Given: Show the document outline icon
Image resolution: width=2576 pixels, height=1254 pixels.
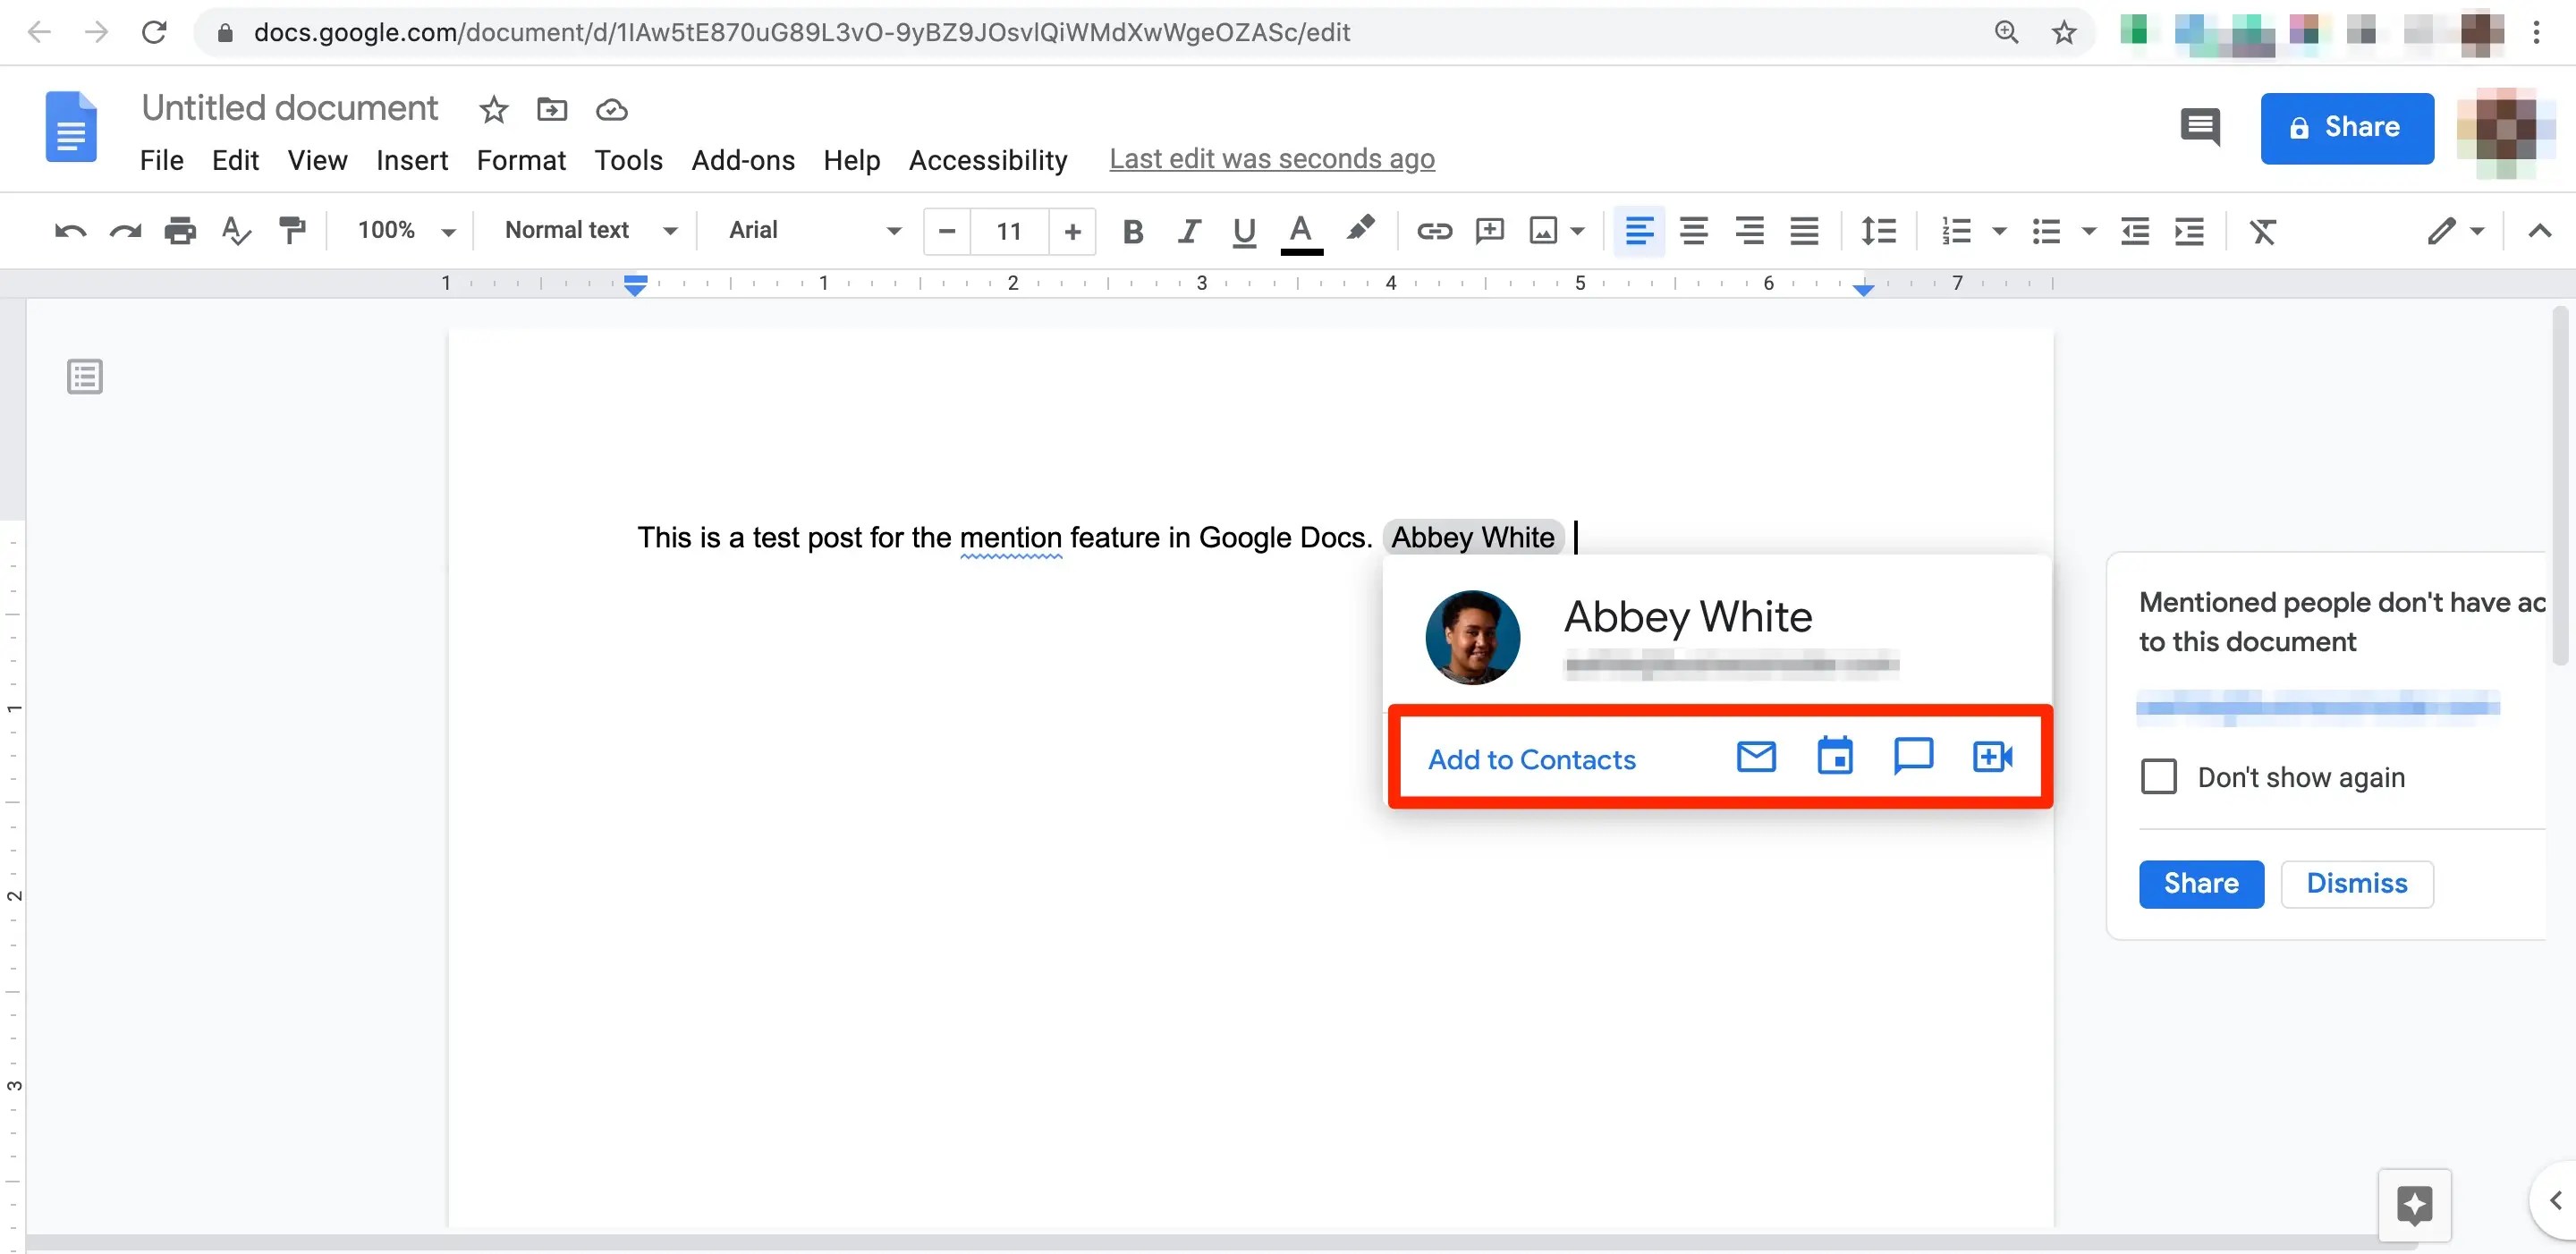Looking at the screenshot, I should coord(85,377).
